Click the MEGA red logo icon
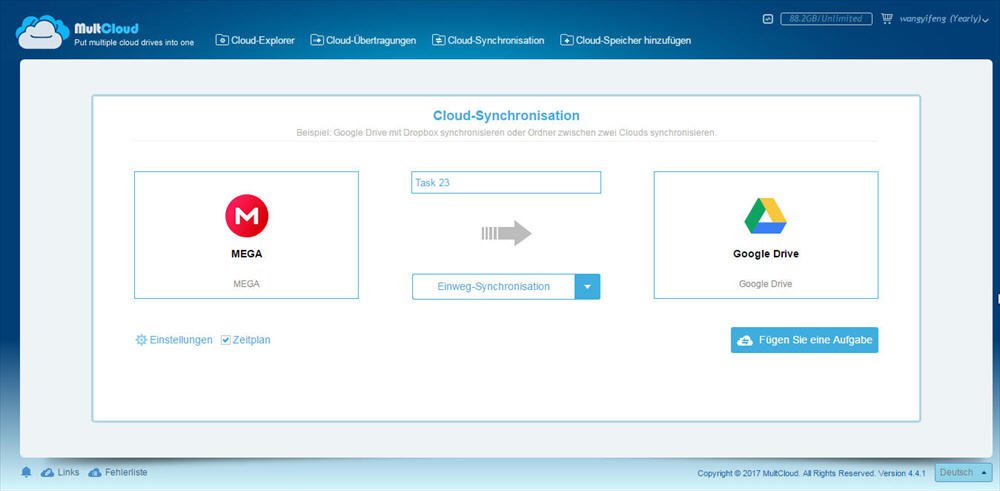The width and height of the screenshot is (1000, 491). (247, 216)
